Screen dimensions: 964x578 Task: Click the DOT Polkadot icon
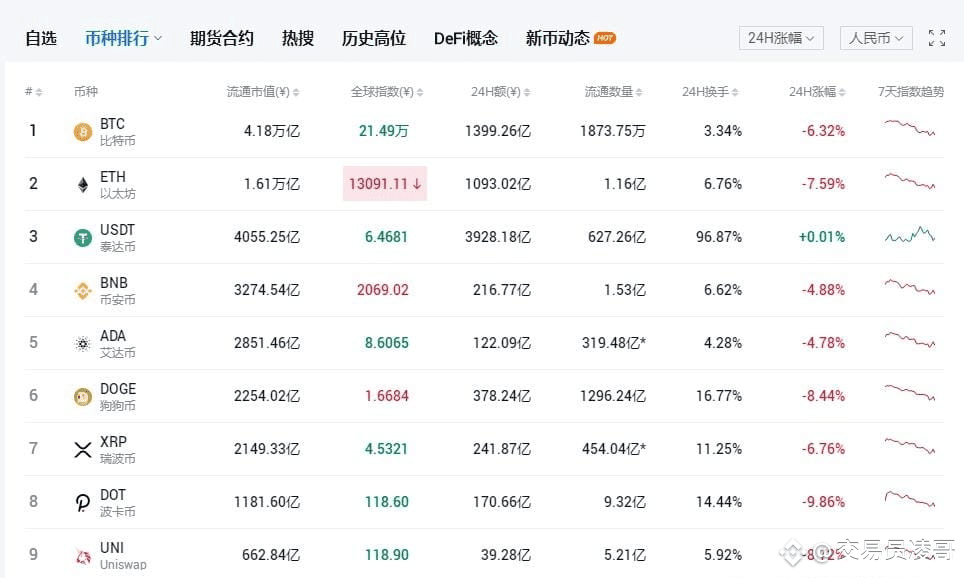click(x=82, y=503)
